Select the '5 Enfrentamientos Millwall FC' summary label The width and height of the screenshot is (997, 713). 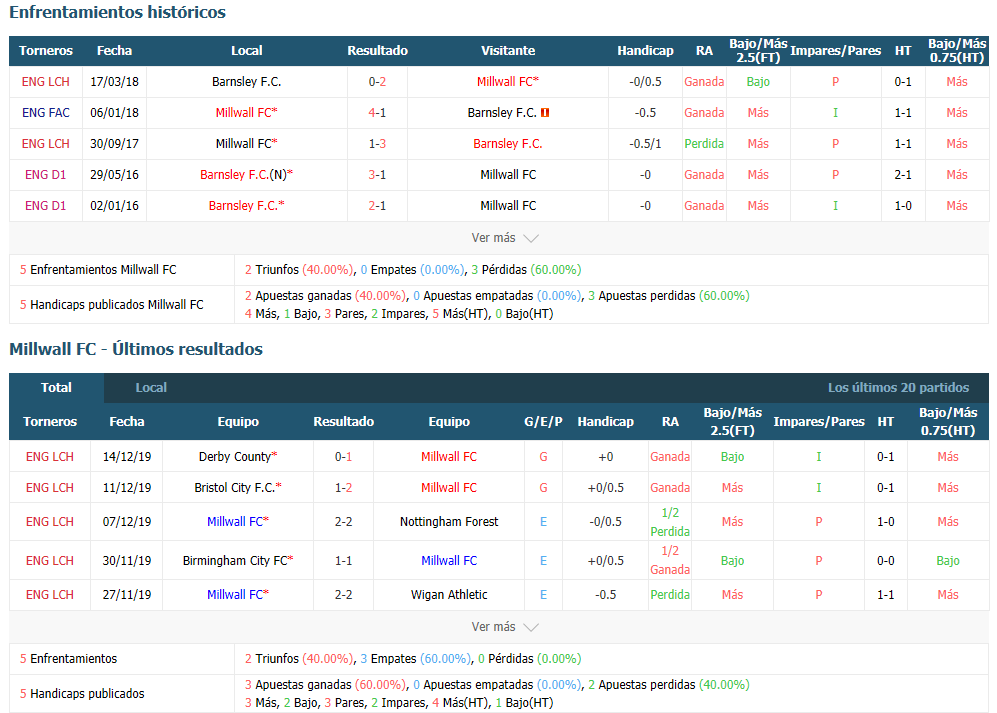pyautogui.click(x=98, y=270)
